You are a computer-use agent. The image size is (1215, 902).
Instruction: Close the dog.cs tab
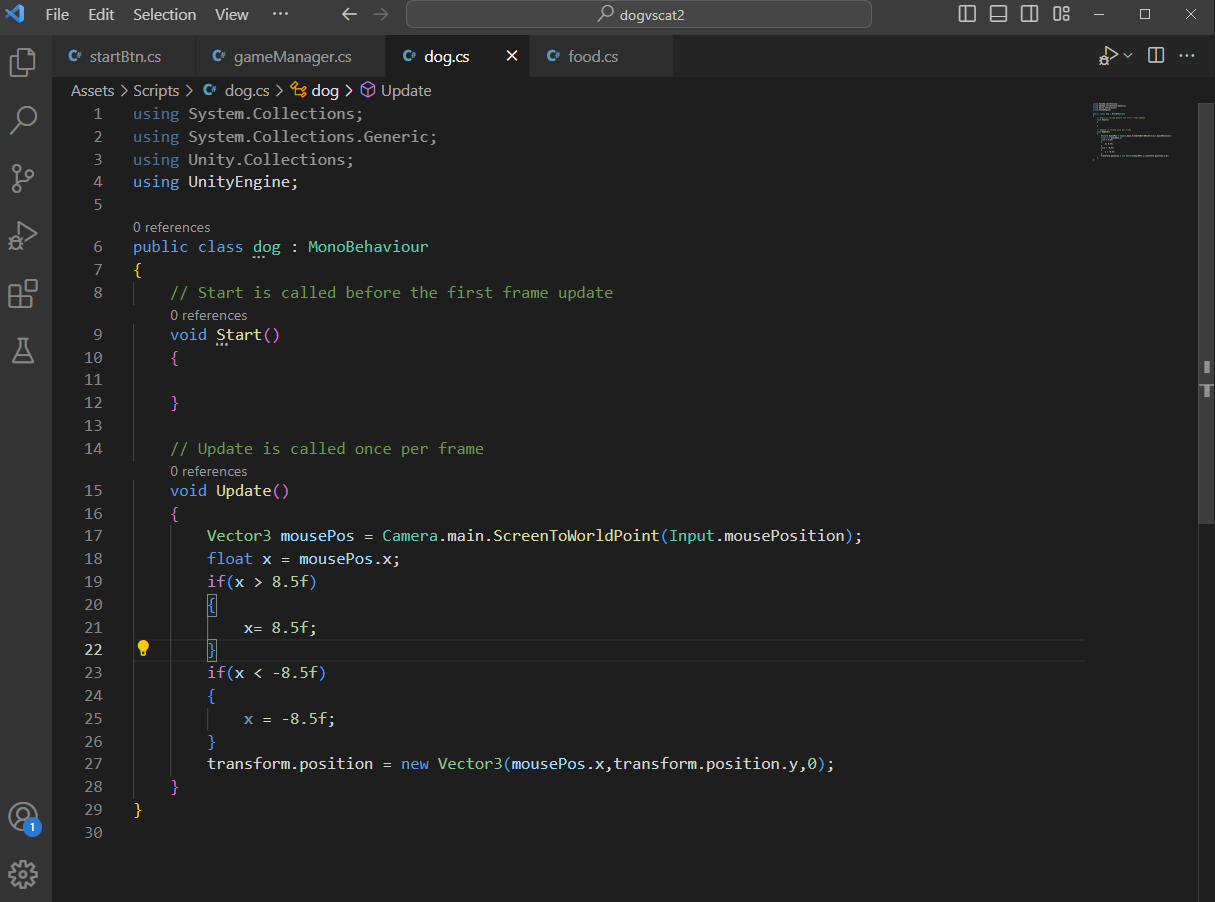click(x=512, y=56)
